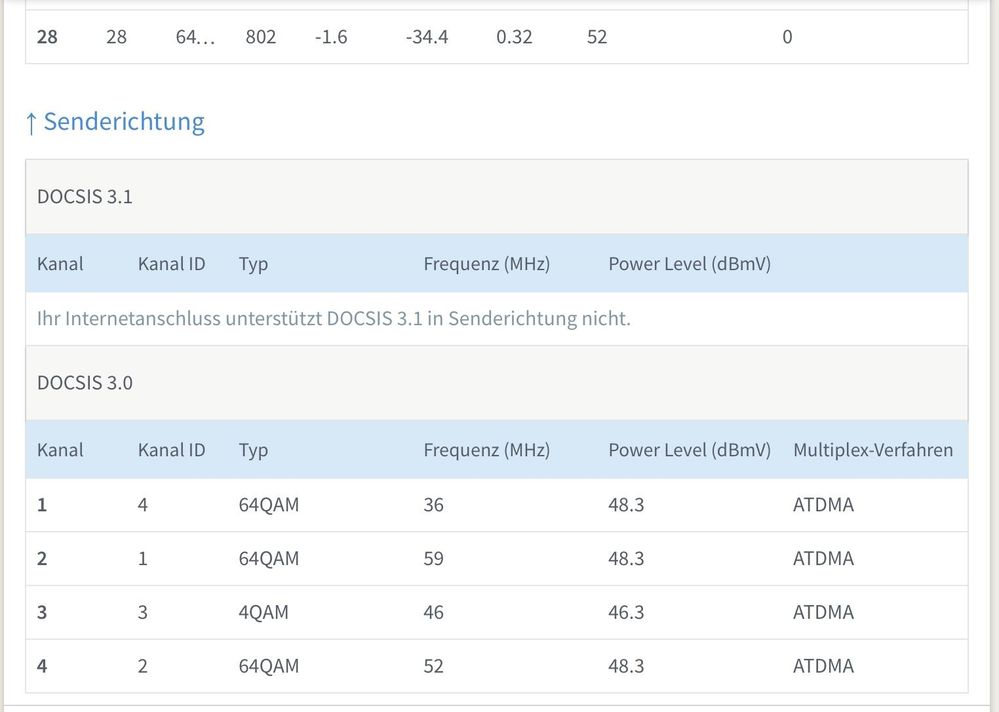The height and width of the screenshot is (712, 999).
Task: Click the DOCSIS 3.0 Kanal ID column header
Action: (171, 450)
